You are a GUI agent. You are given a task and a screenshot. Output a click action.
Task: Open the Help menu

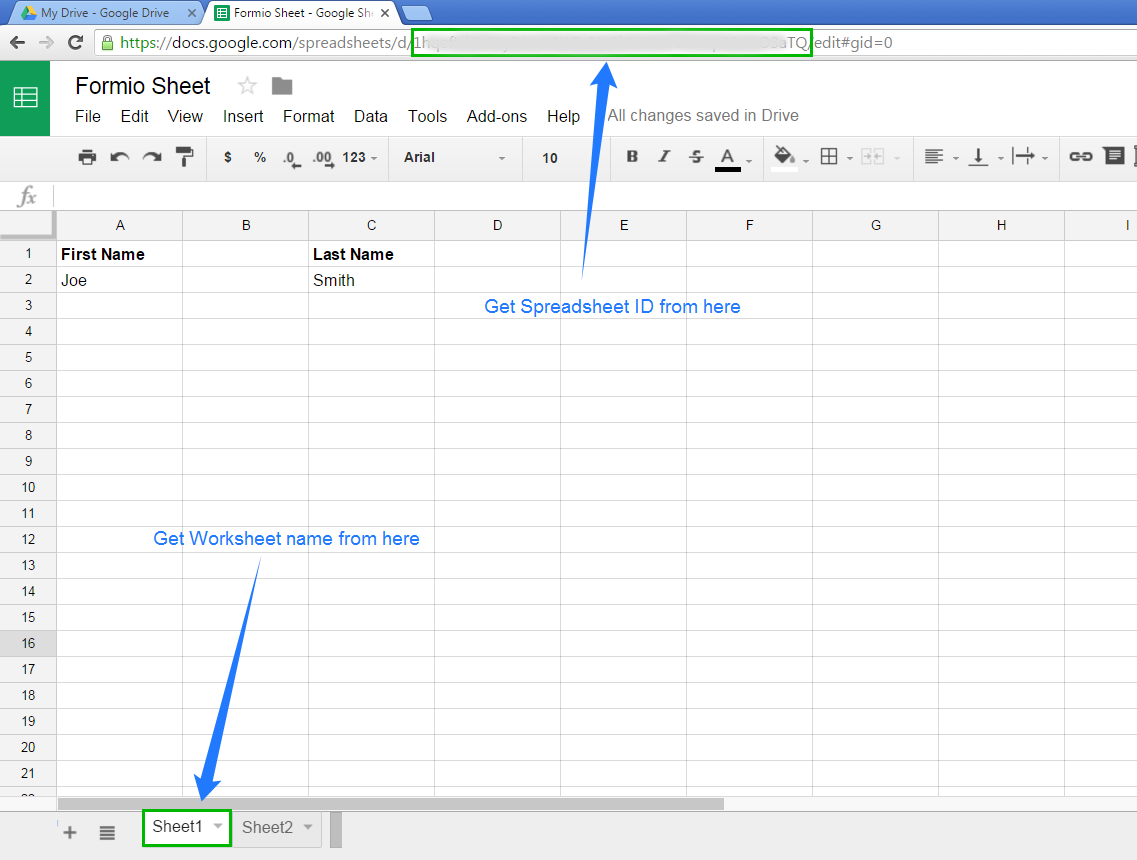point(563,116)
